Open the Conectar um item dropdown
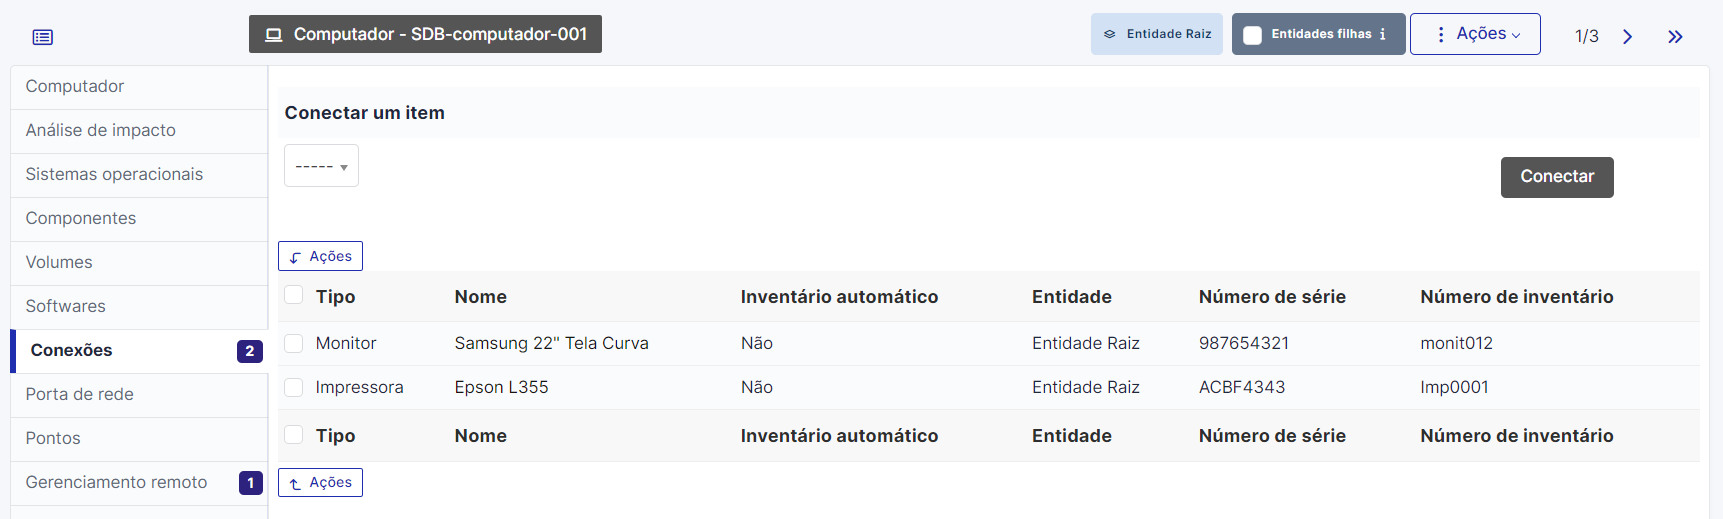This screenshot has height=519, width=1723. (321, 166)
